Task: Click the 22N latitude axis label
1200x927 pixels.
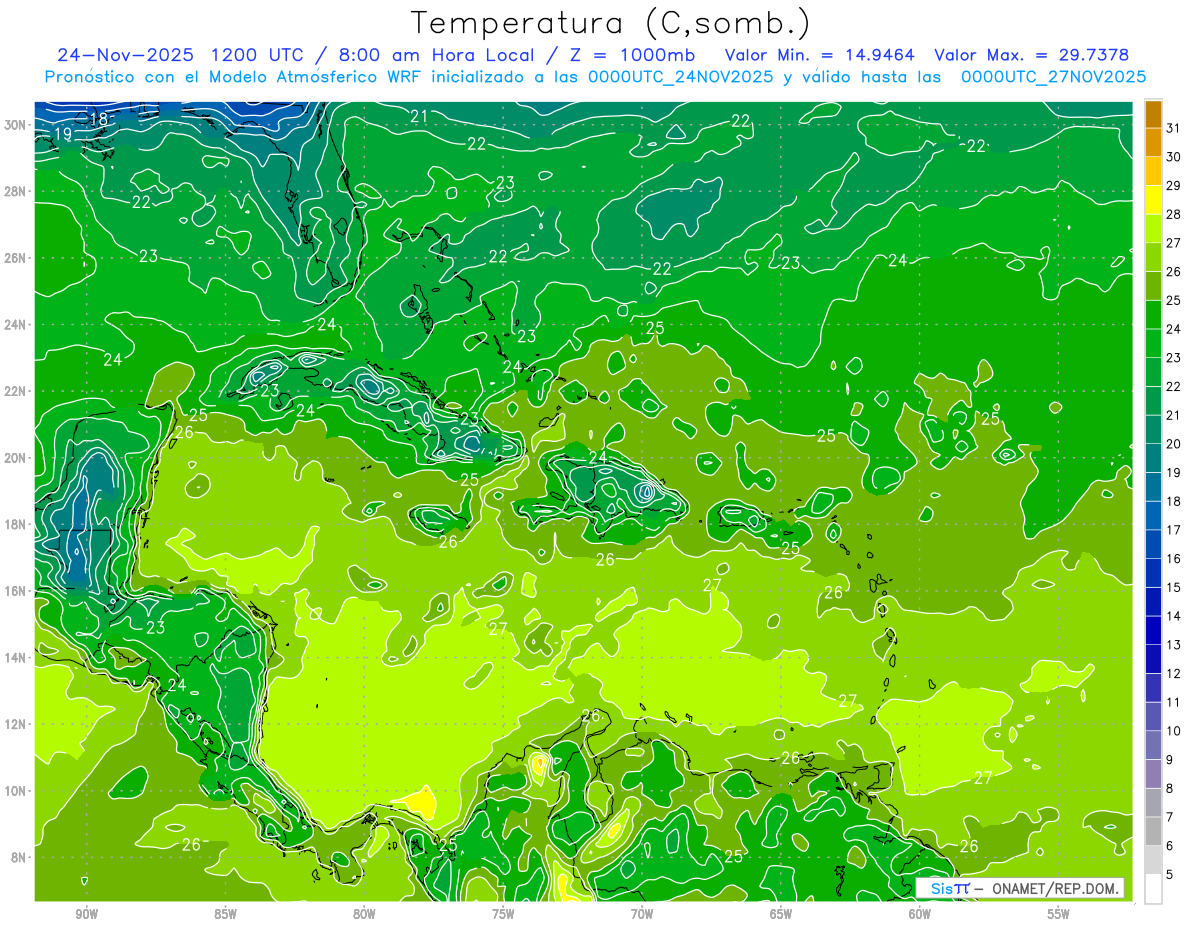Action: pyautogui.click(x=16, y=391)
